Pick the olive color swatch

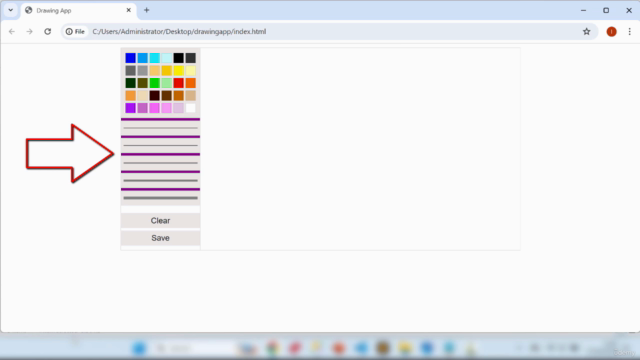click(x=142, y=83)
